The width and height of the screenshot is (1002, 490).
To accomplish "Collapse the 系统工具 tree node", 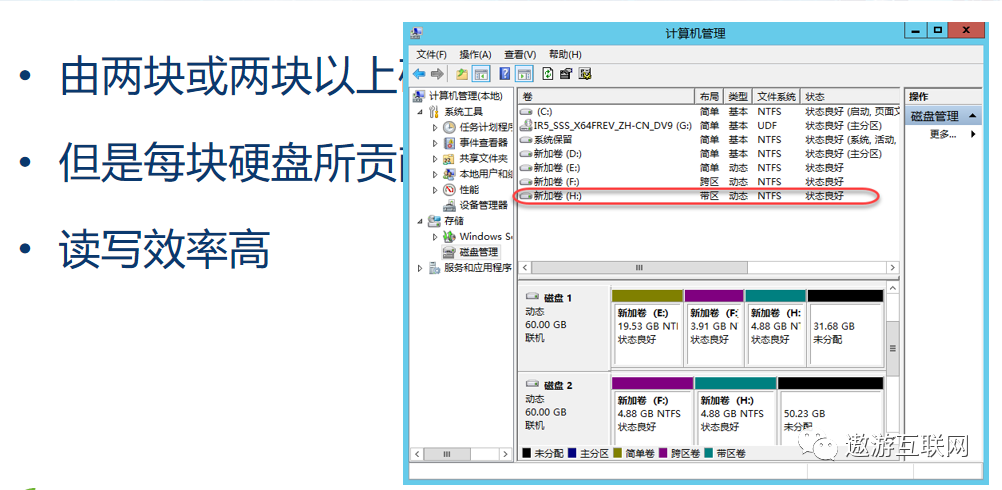I will 420,112.
